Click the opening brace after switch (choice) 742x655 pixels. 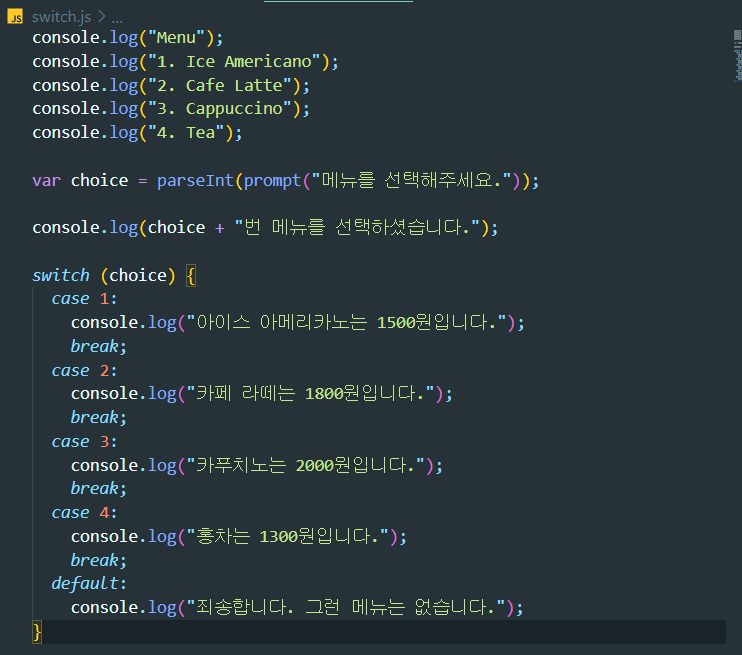click(x=191, y=275)
